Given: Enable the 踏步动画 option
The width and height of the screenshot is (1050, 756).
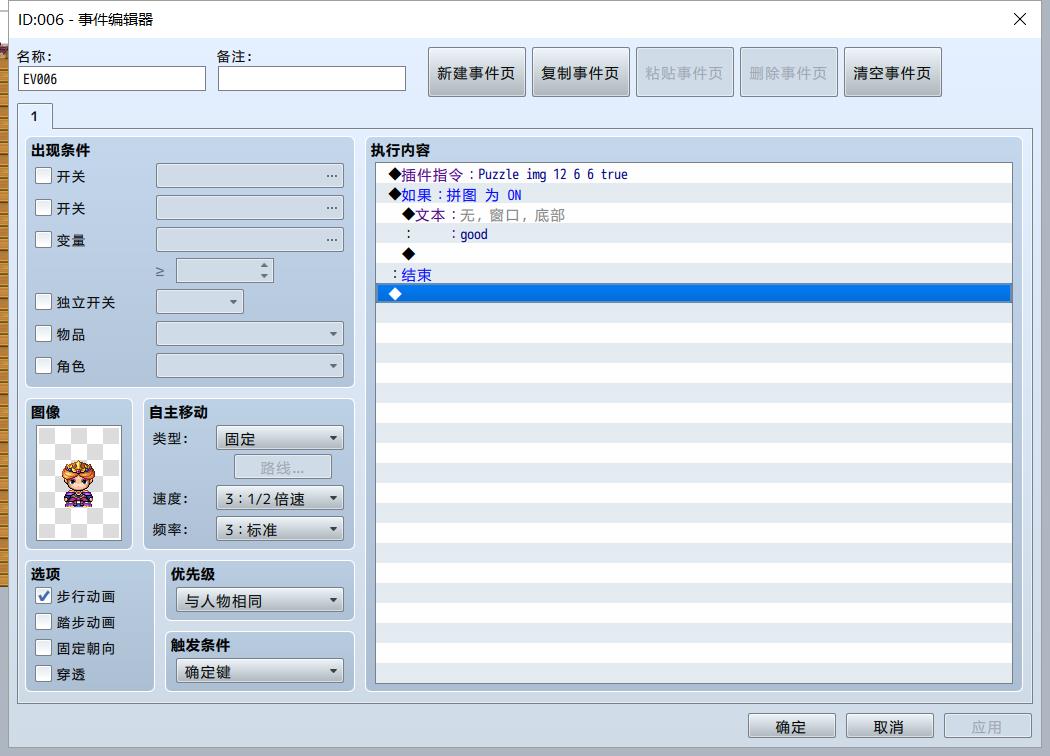Looking at the screenshot, I should 44,622.
